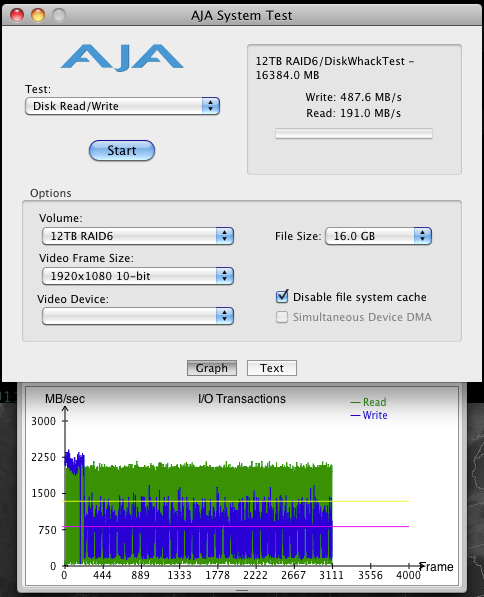Click the I/O Transactions graph title
The width and height of the screenshot is (484, 597).
point(242,399)
